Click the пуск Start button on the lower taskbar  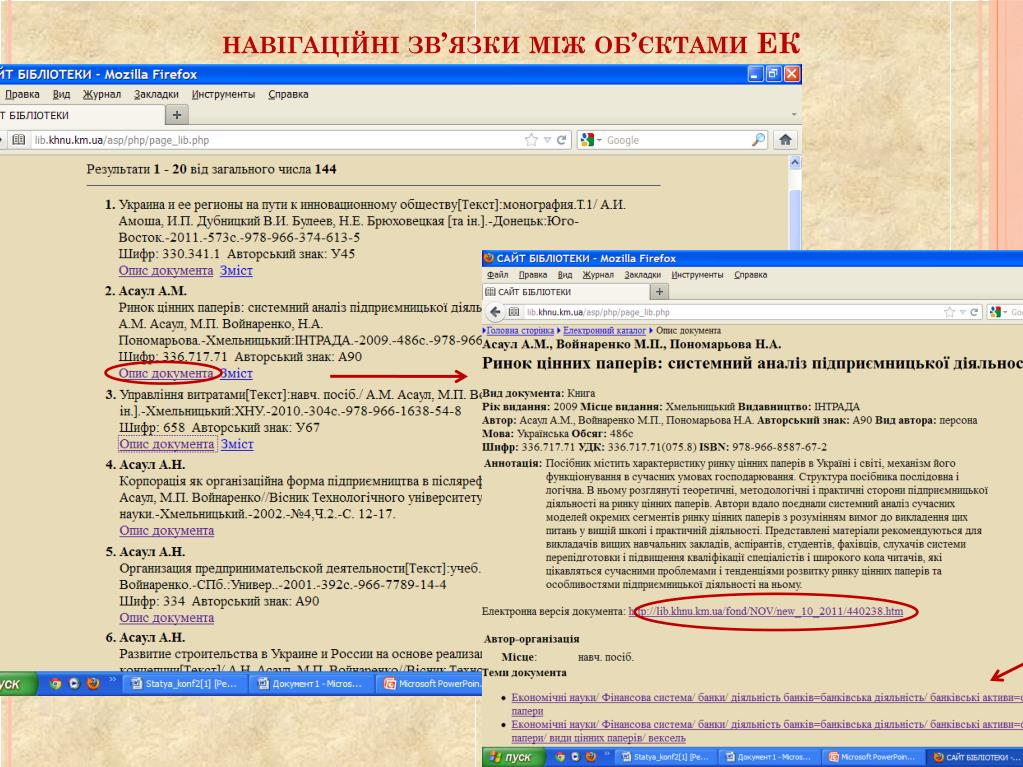513,757
